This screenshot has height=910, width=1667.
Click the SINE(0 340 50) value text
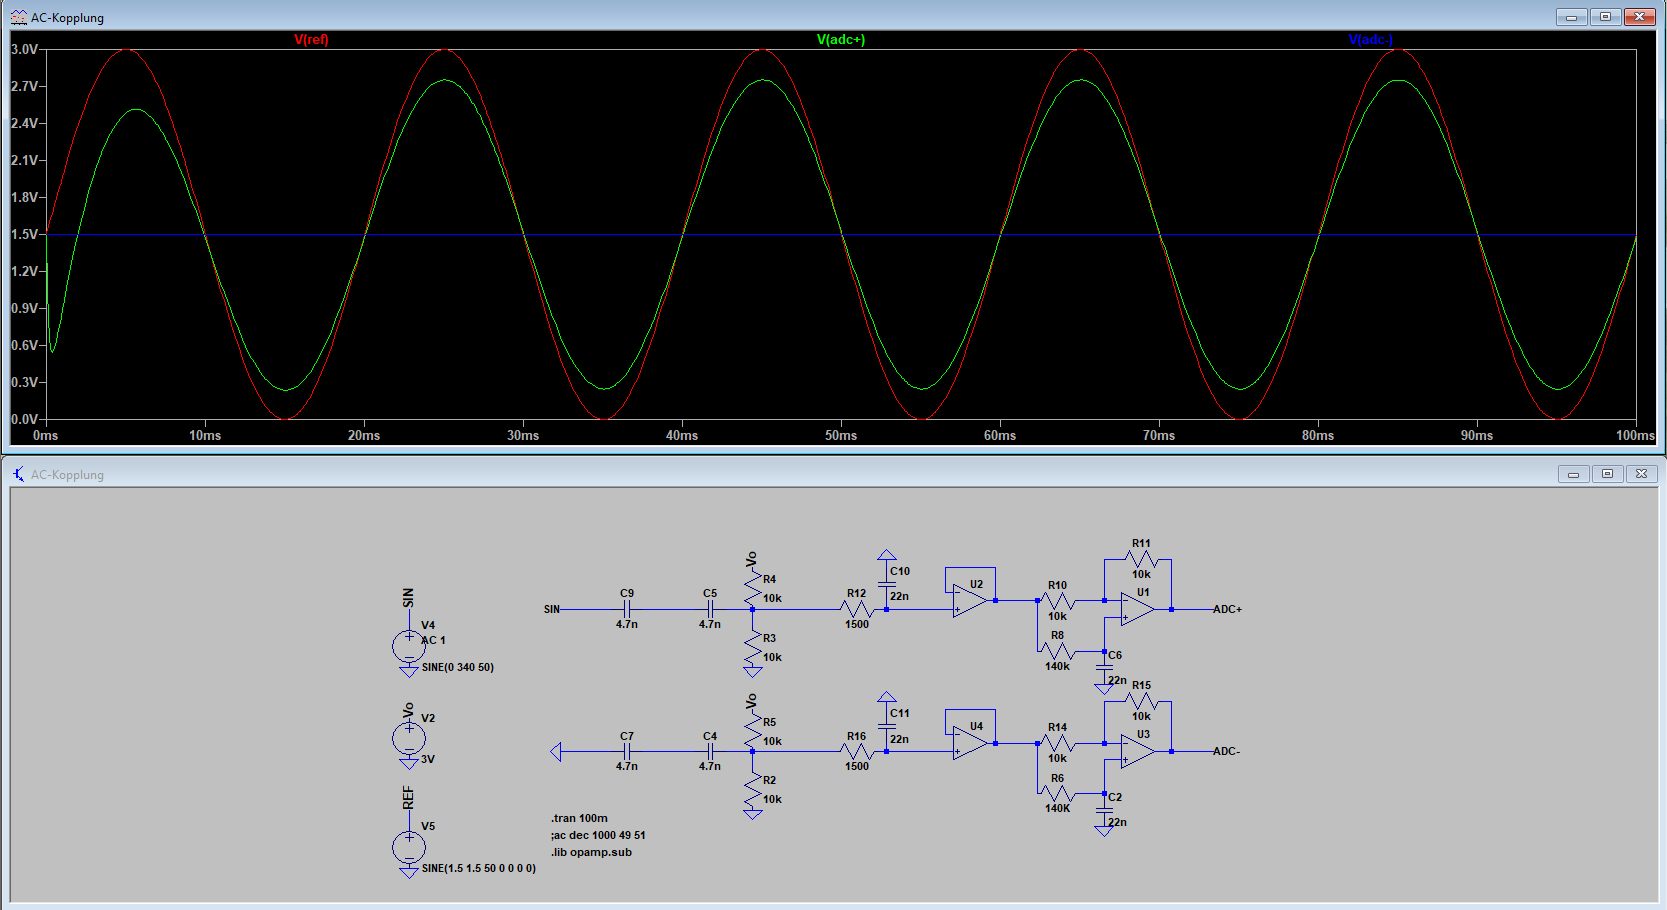click(458, 667)
